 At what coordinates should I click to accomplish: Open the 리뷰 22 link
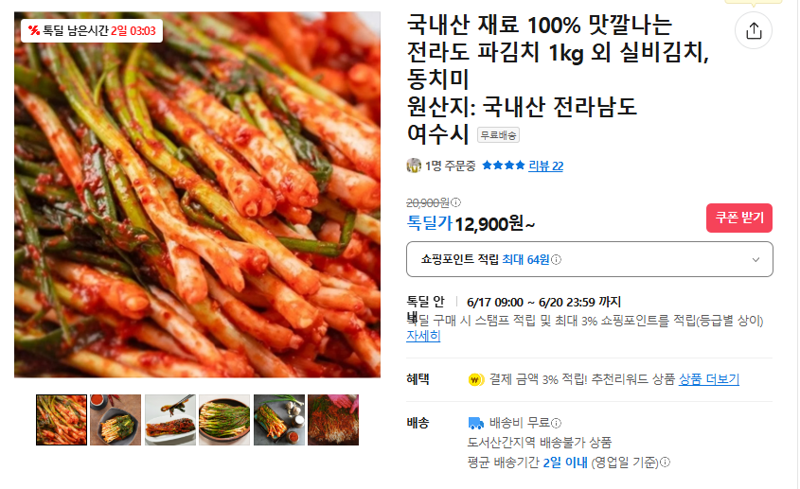point(545,166)
